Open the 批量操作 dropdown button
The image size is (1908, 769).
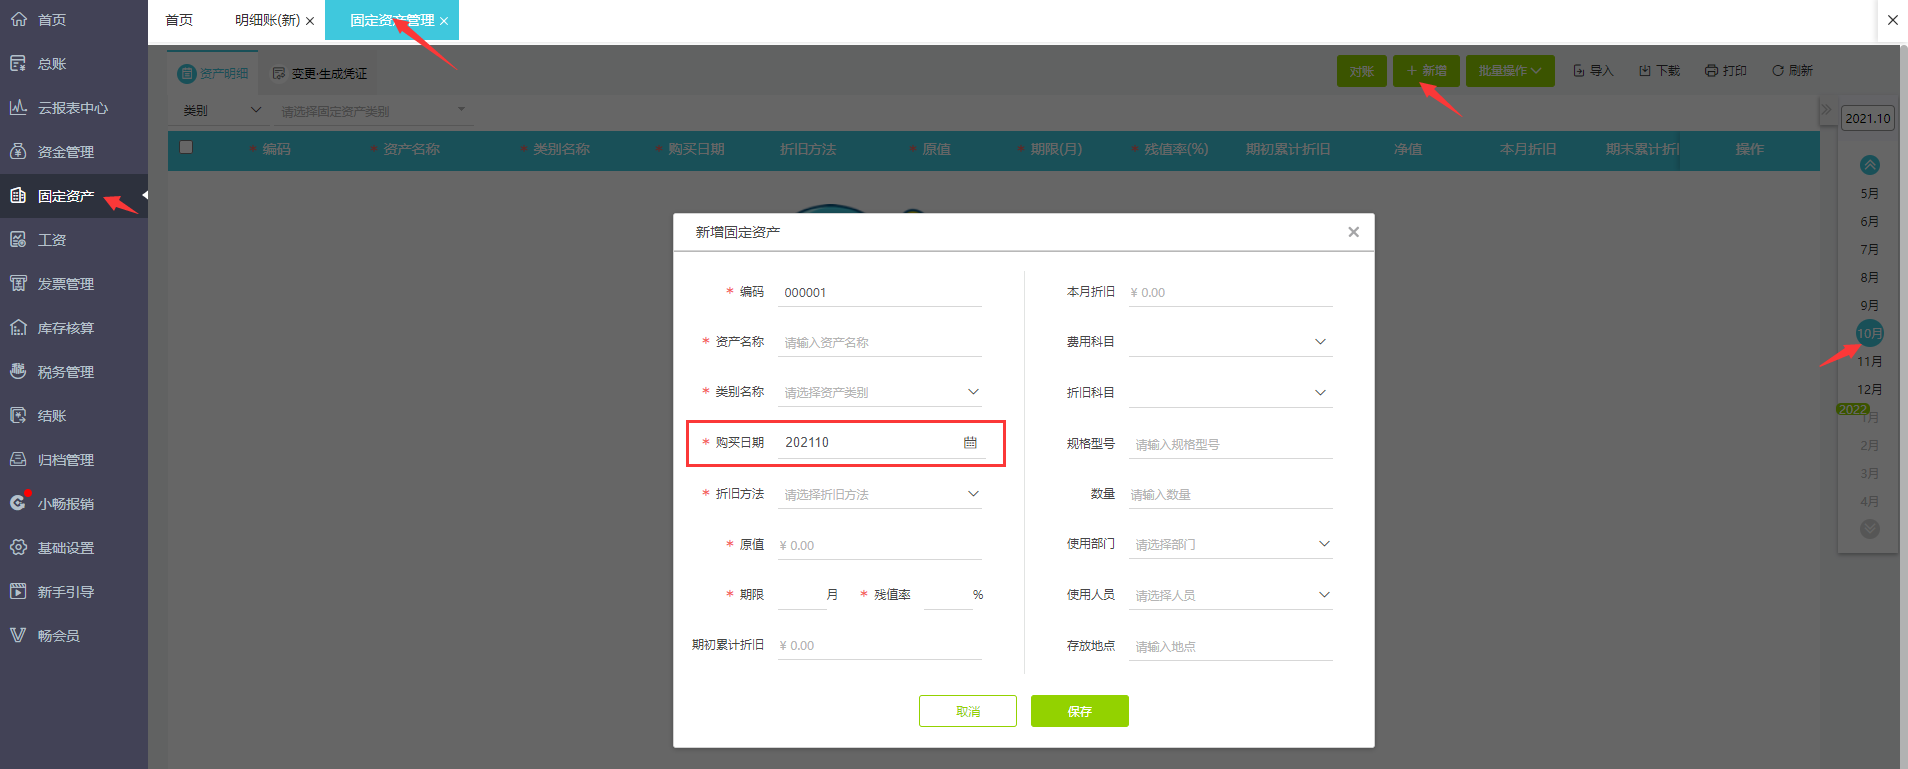[1510, 71]
